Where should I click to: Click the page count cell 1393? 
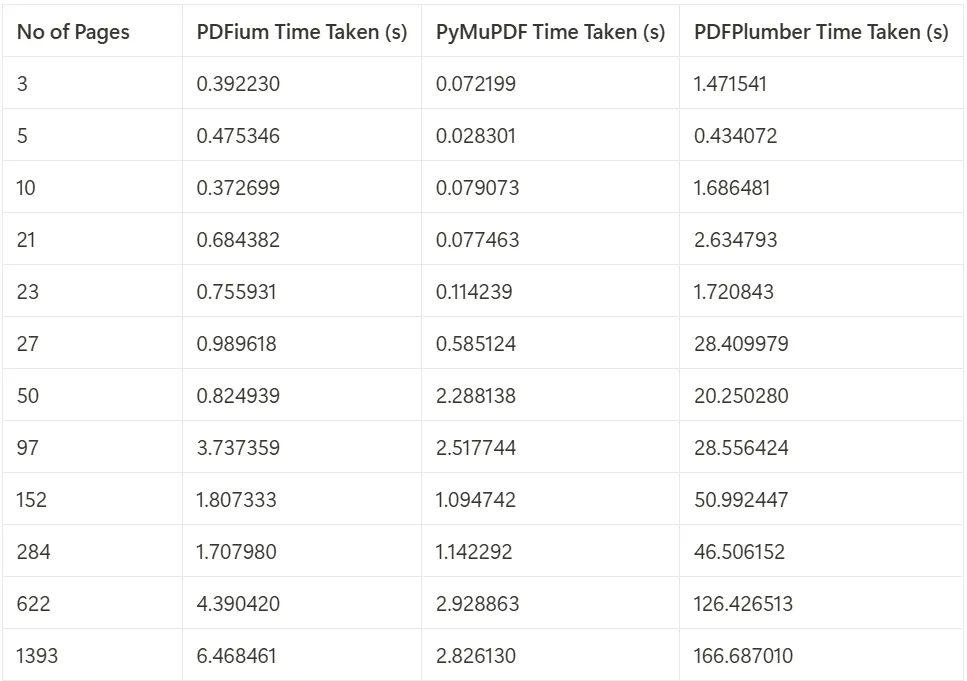pos(37,656)
